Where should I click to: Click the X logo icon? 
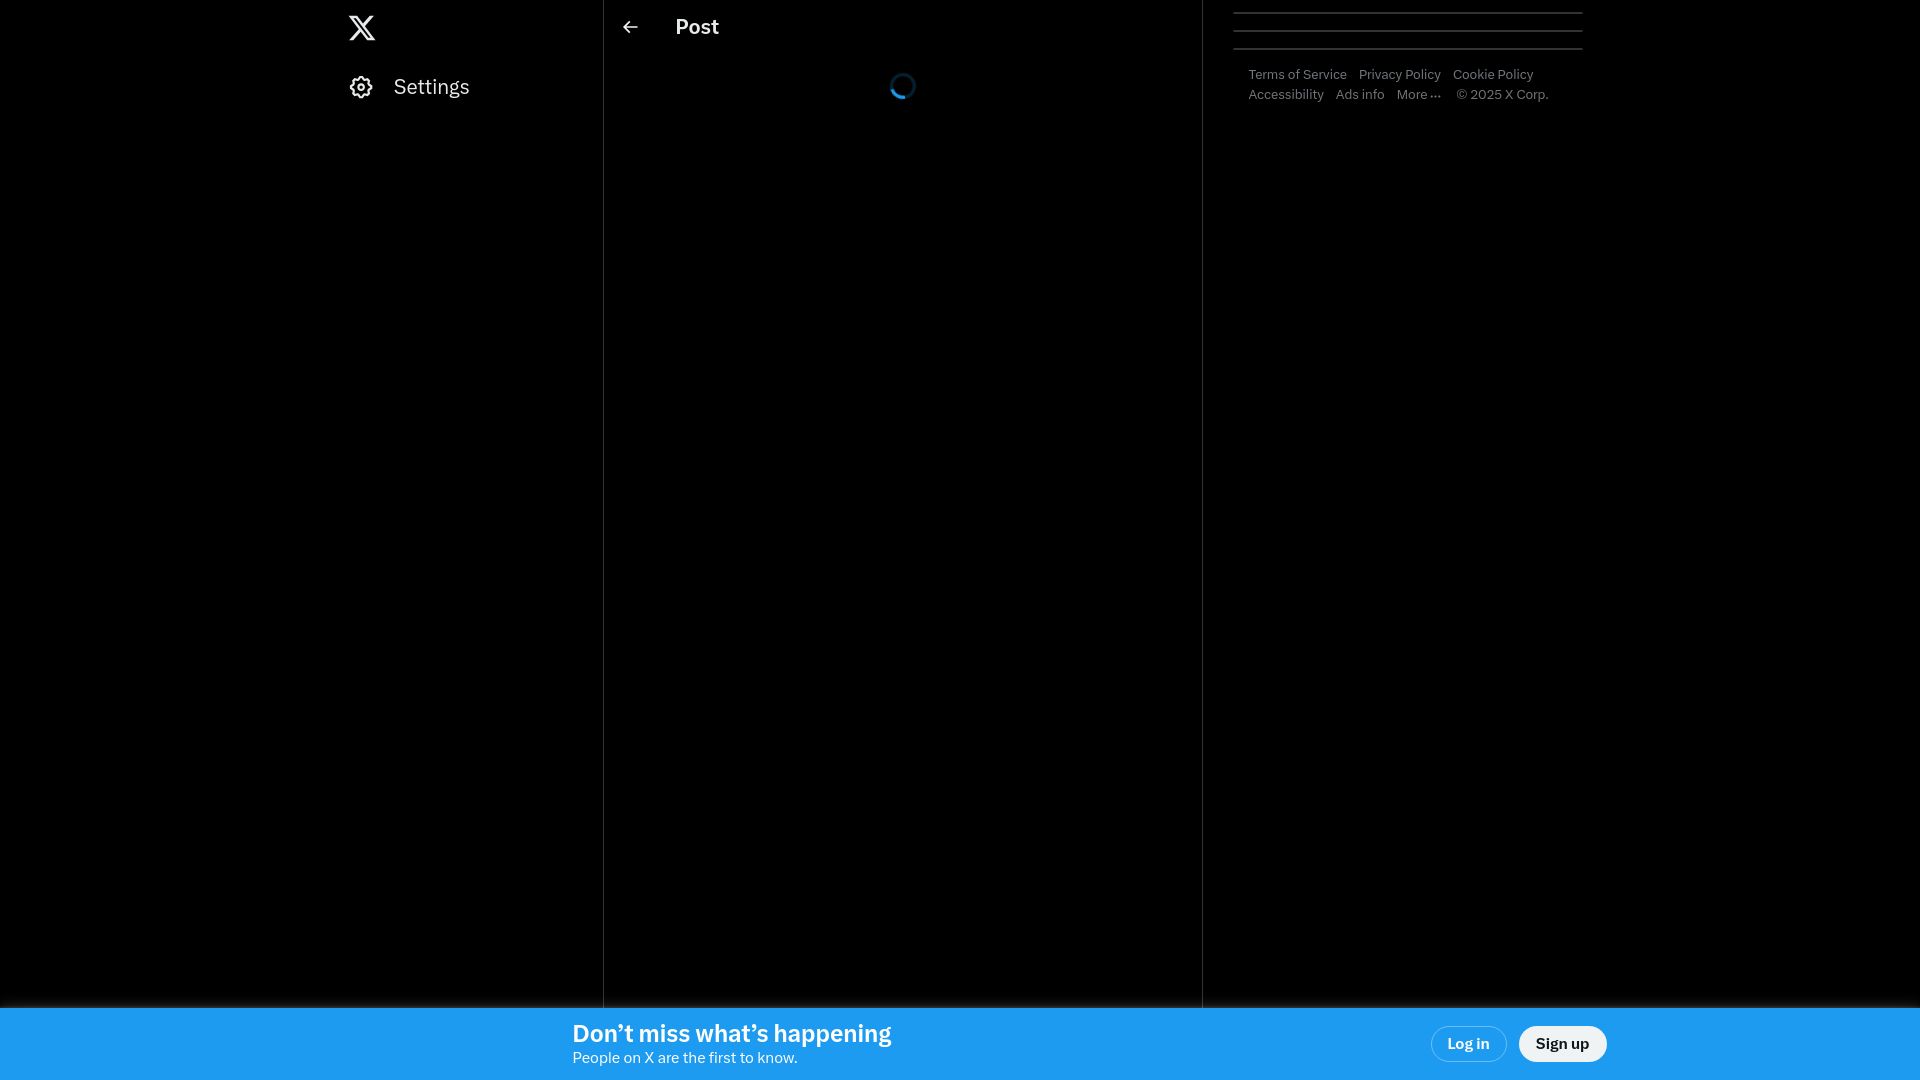(x=362, y=28)
